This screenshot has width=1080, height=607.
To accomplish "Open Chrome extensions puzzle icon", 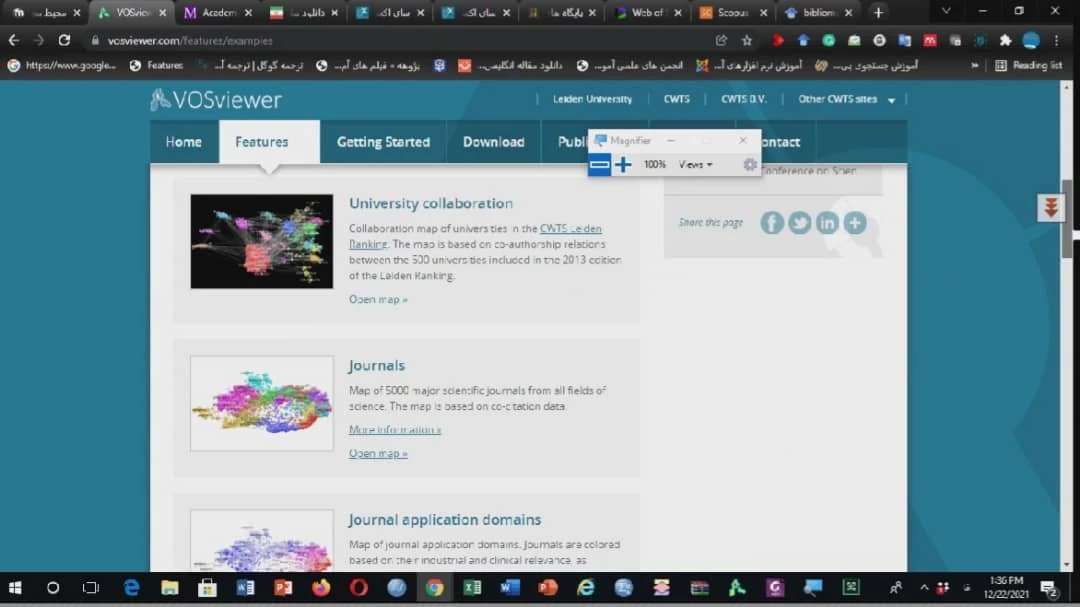I will point(1005,41).
